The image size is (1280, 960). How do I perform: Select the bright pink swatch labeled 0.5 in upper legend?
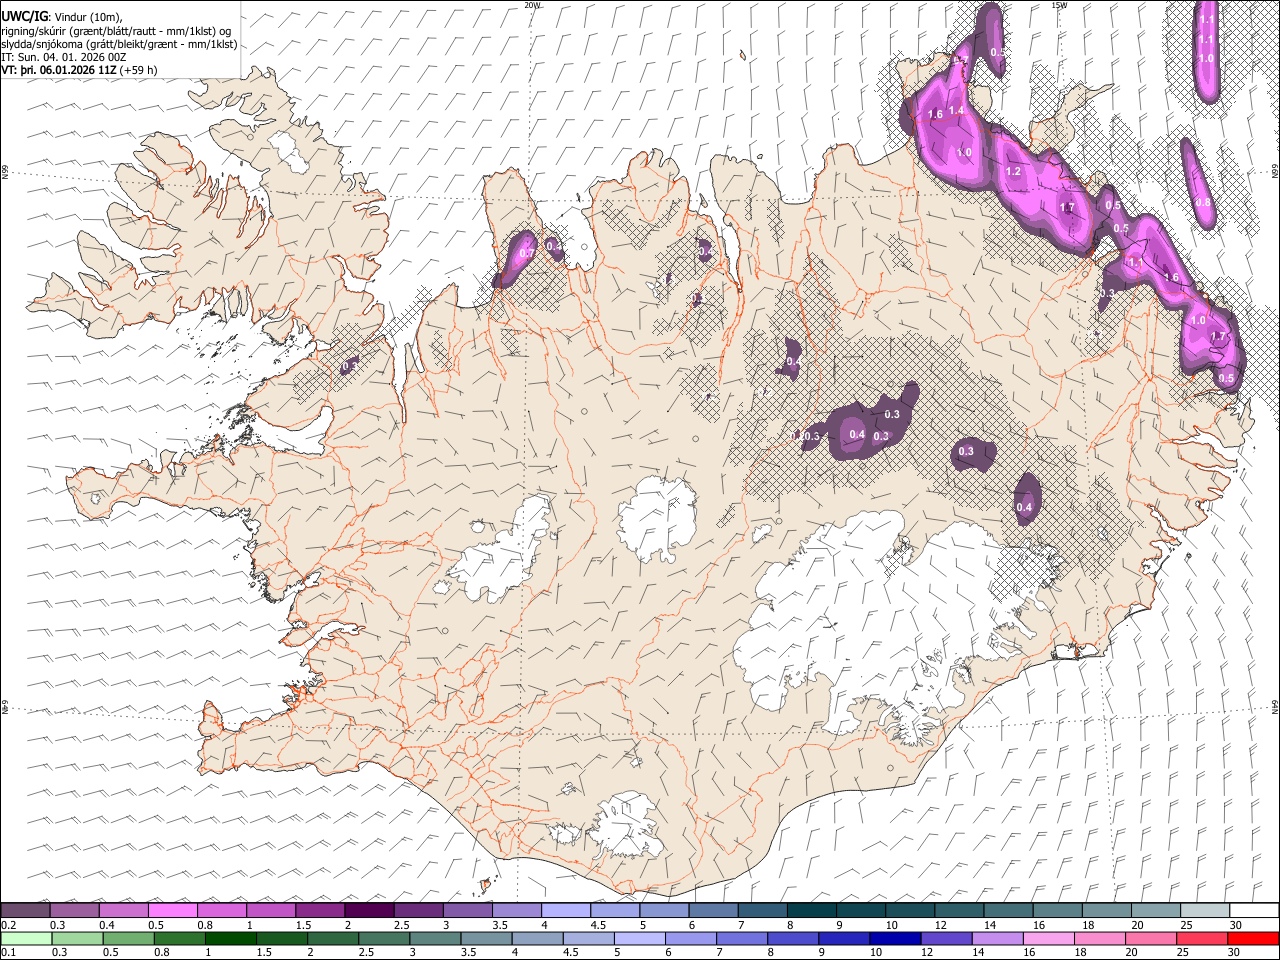172,910
